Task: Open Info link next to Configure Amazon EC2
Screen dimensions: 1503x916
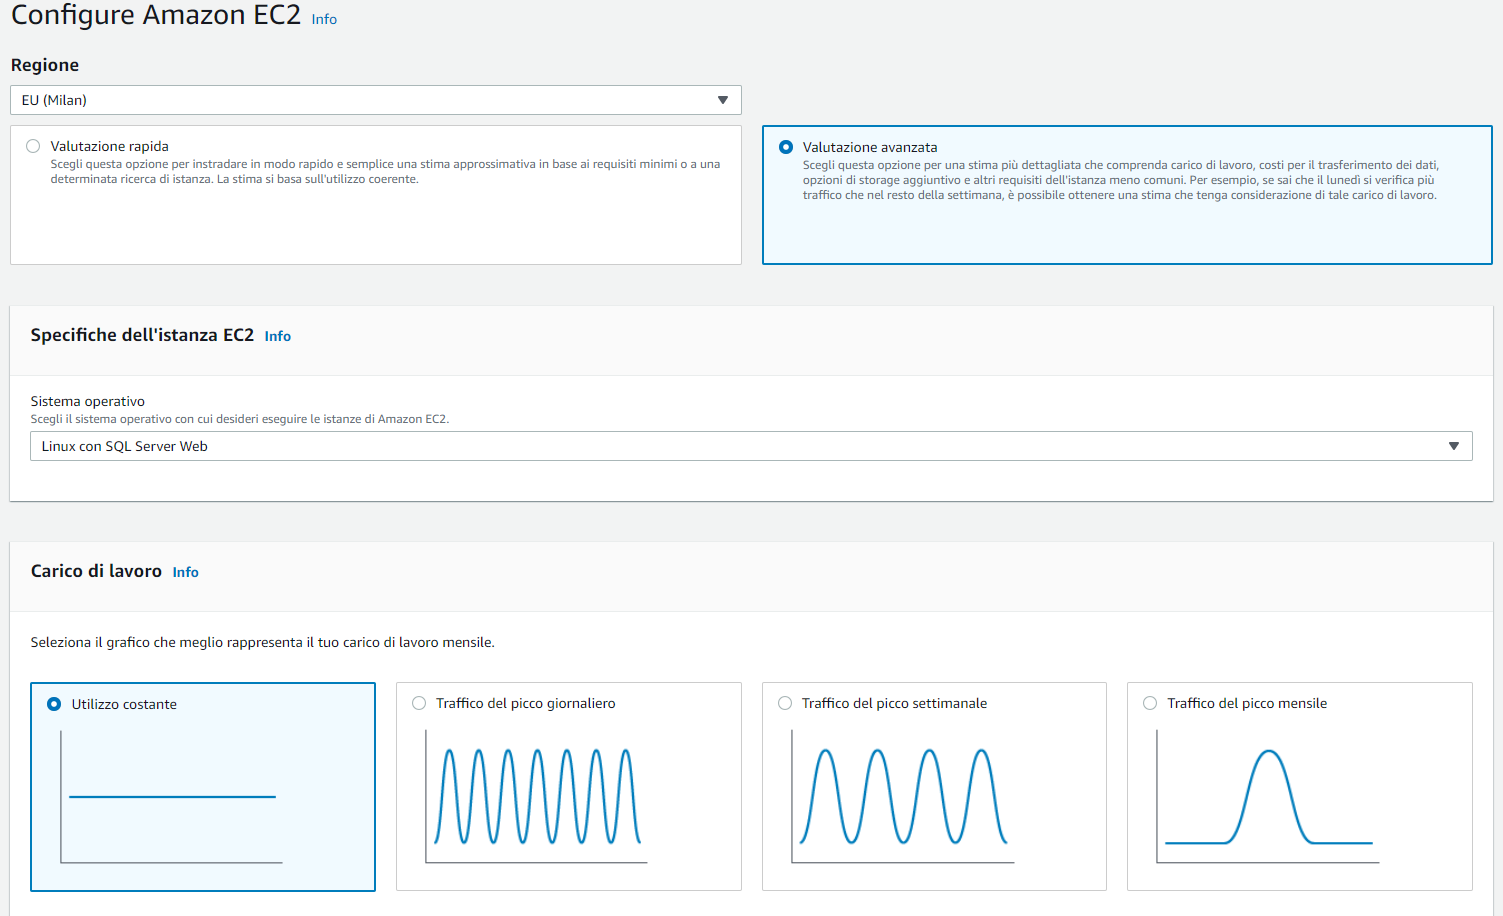Action: 324,19
